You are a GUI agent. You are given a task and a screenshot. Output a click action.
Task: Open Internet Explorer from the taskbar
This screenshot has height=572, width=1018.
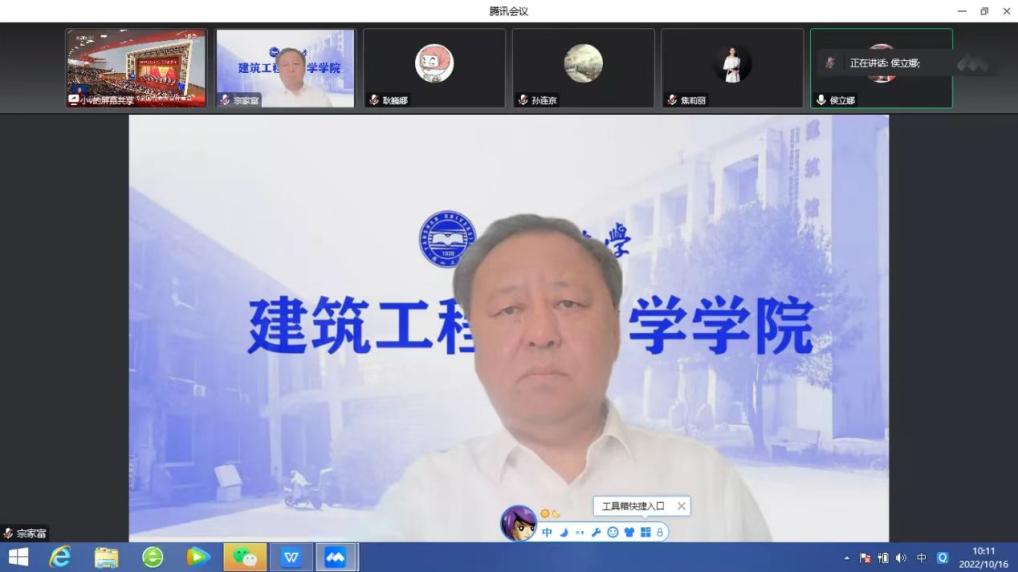(60, 557)
